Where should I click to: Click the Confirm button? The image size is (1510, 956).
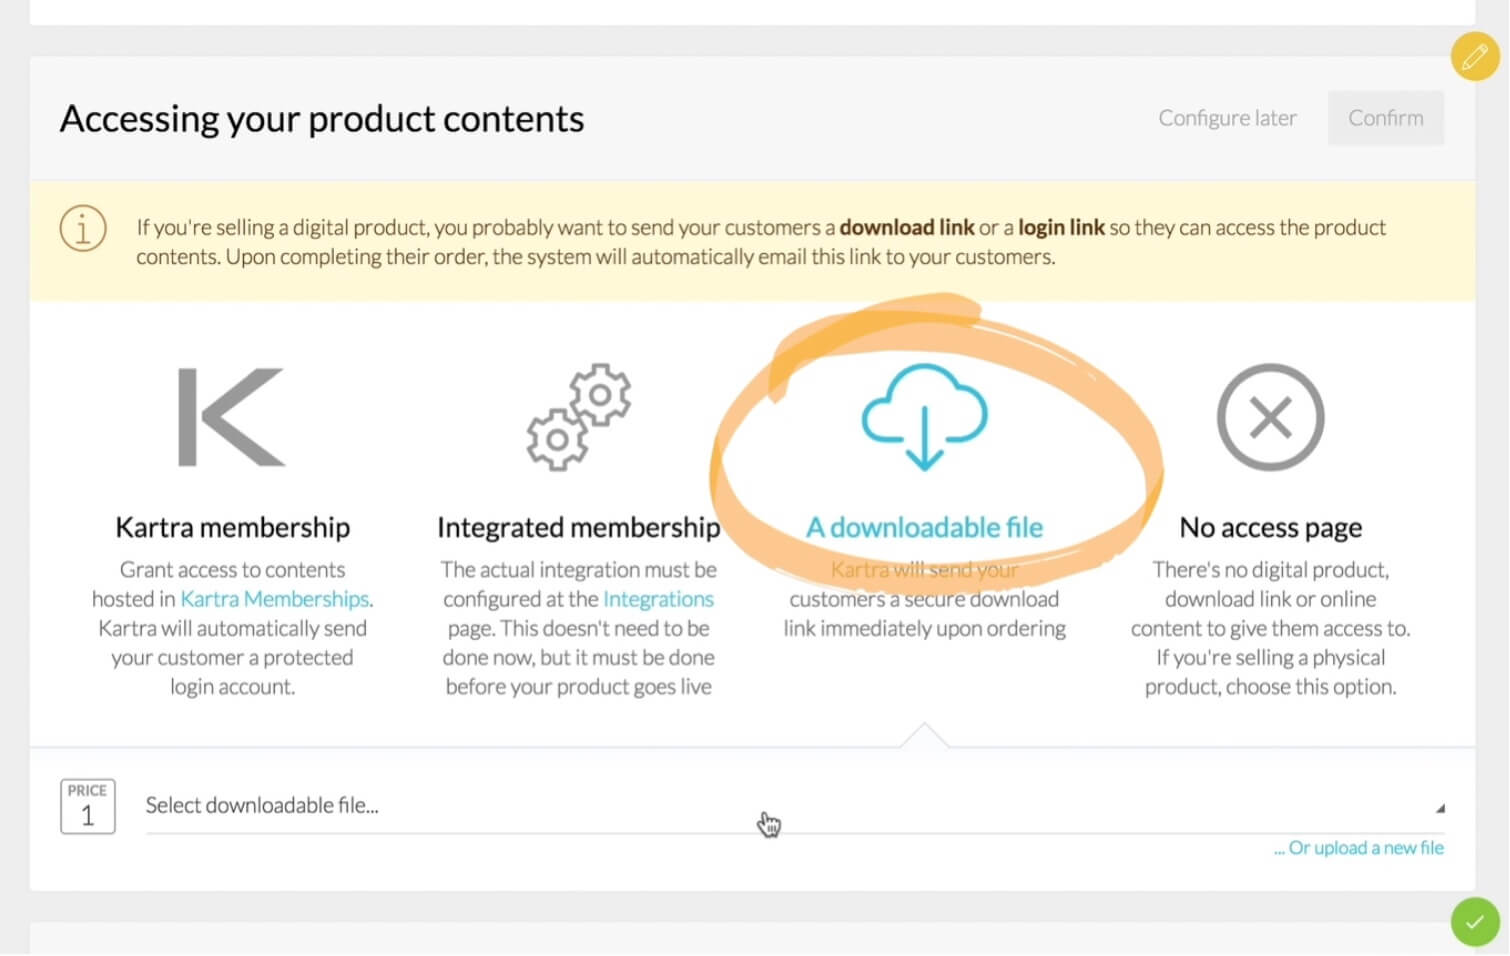coord(1386,118)
